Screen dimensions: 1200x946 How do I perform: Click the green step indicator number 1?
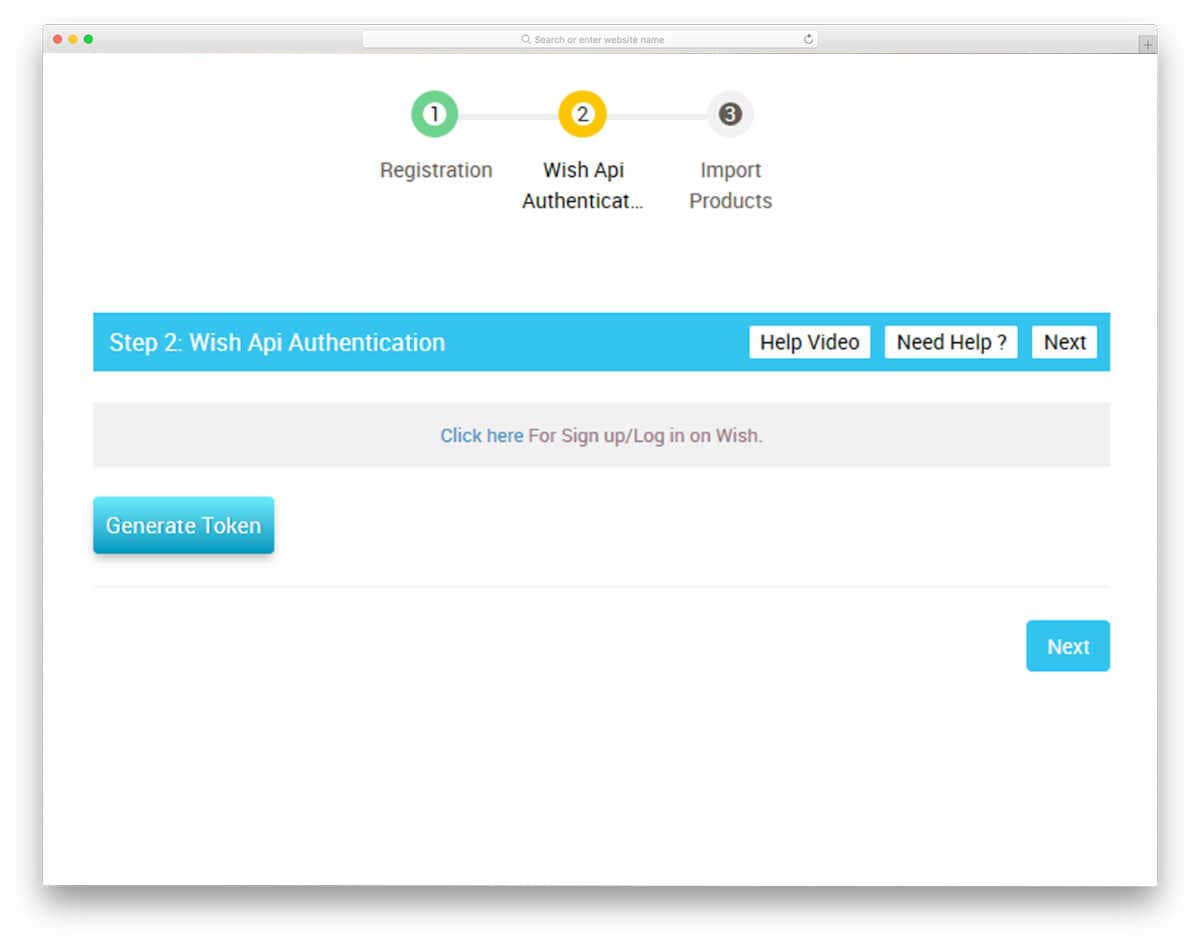[x=434, y=113]
